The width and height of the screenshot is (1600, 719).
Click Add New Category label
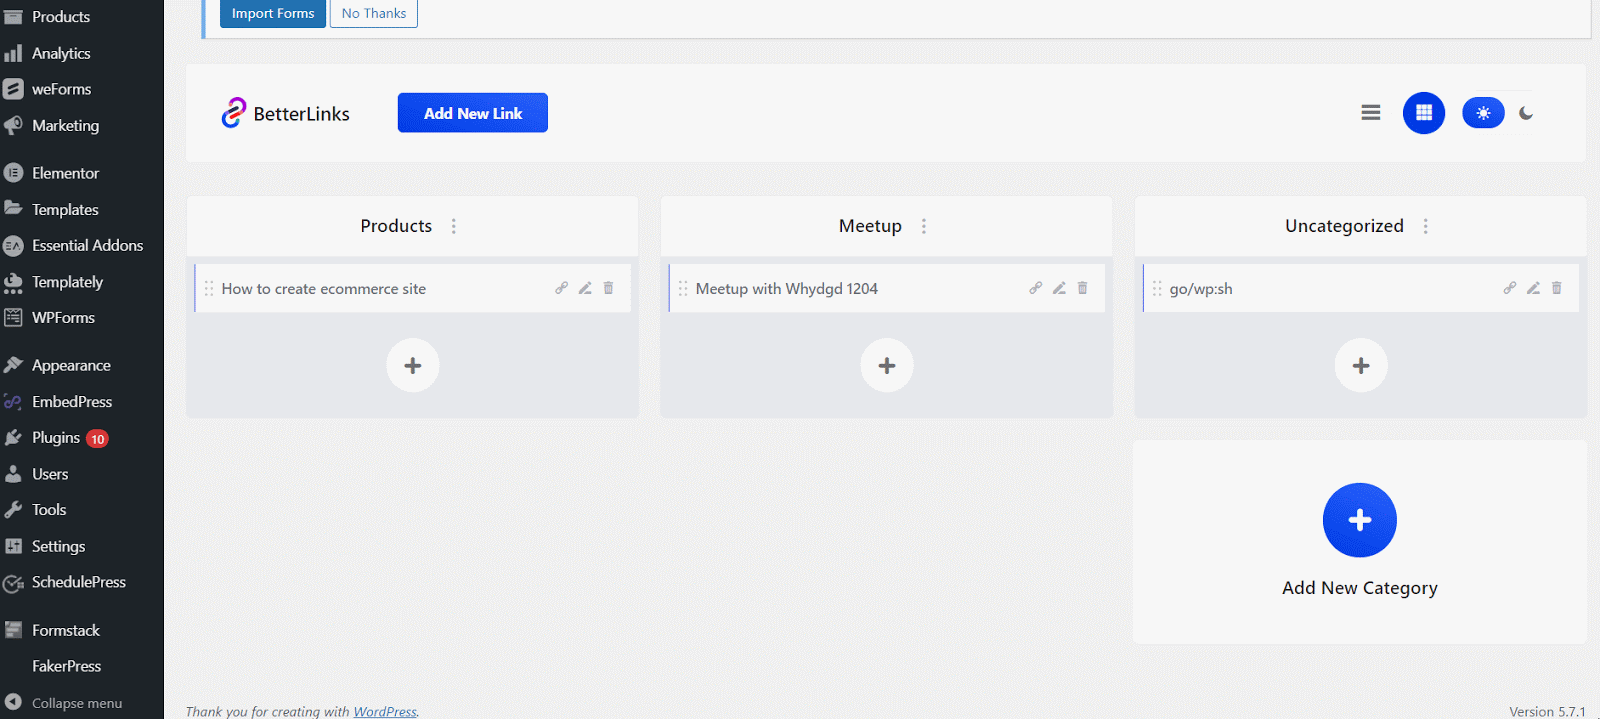[1360, 588]
